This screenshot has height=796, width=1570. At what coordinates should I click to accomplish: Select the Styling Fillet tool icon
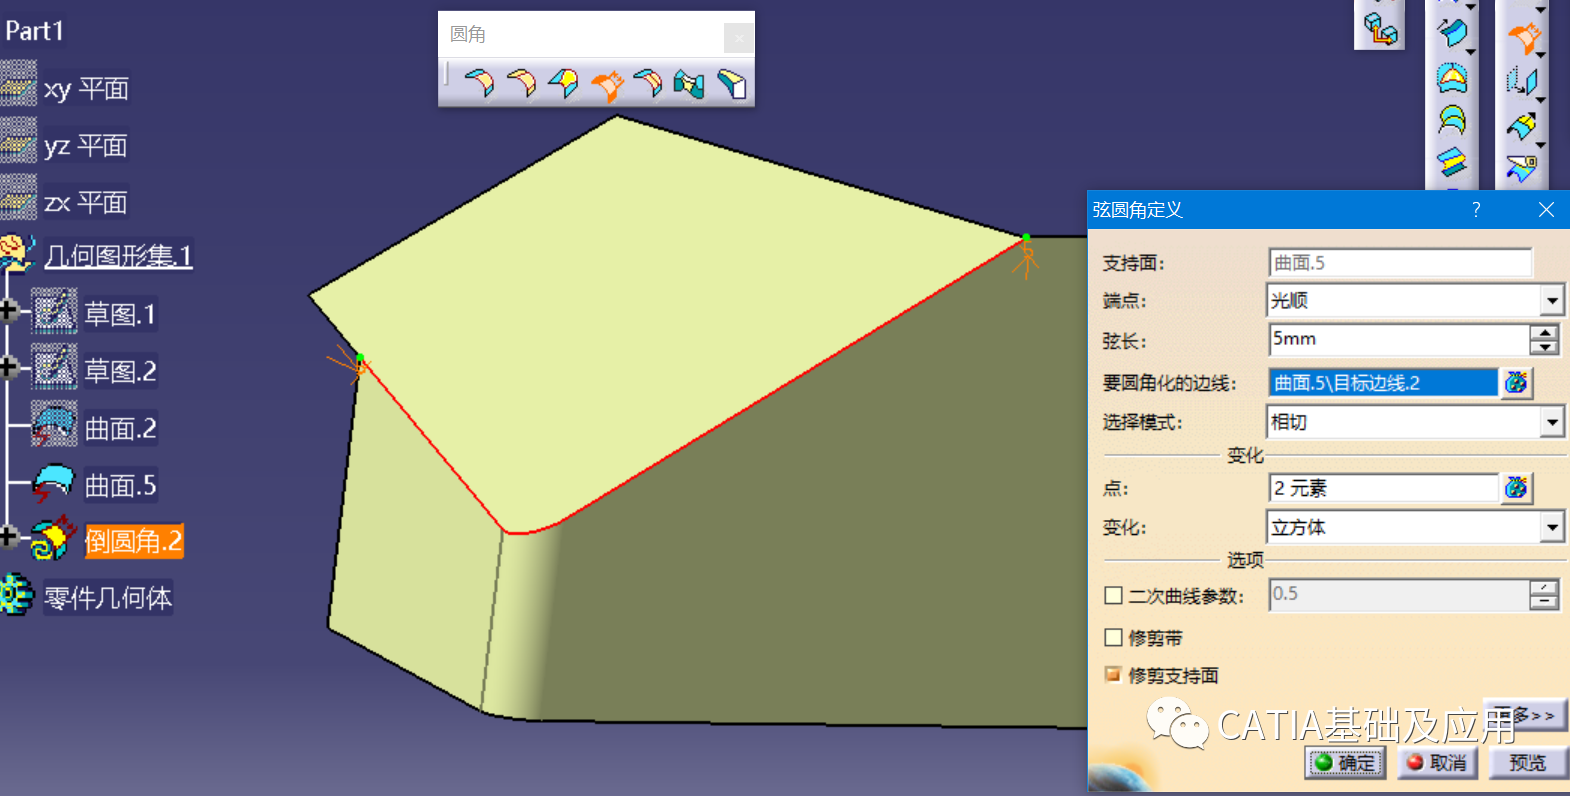click(648, 84)
